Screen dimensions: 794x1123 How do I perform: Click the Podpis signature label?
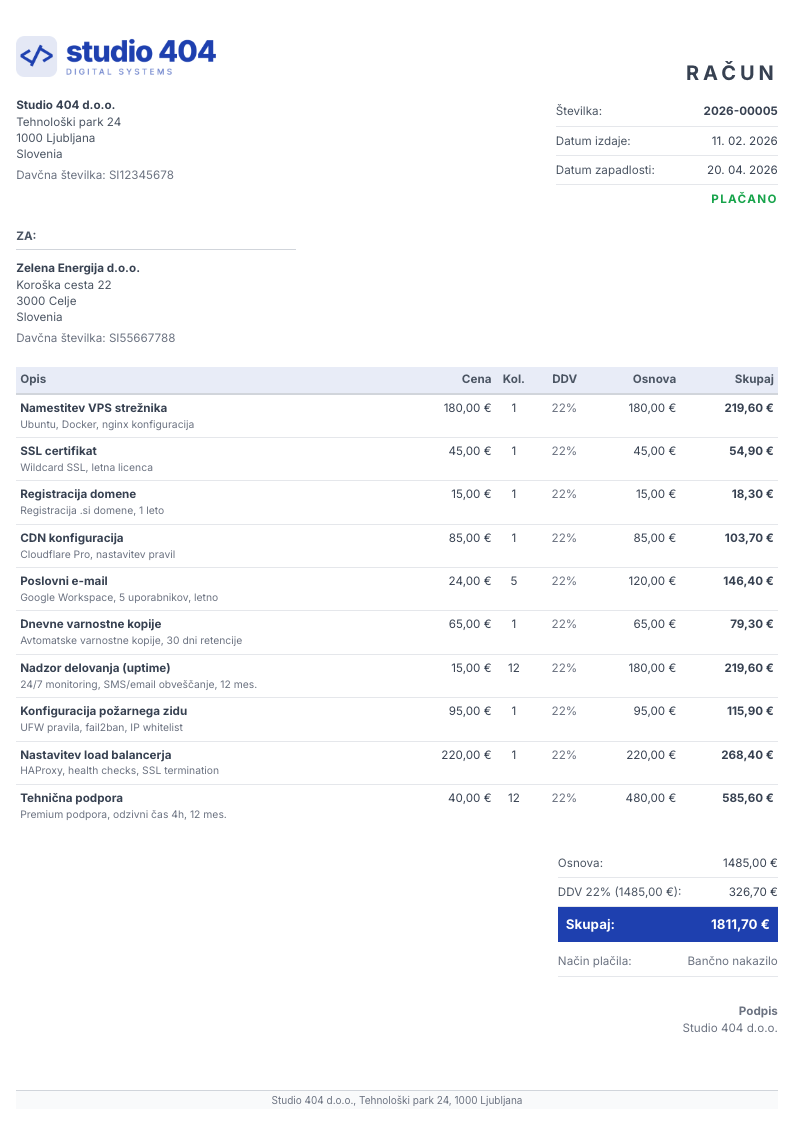pyautogui.click(x=758, y=1011)
